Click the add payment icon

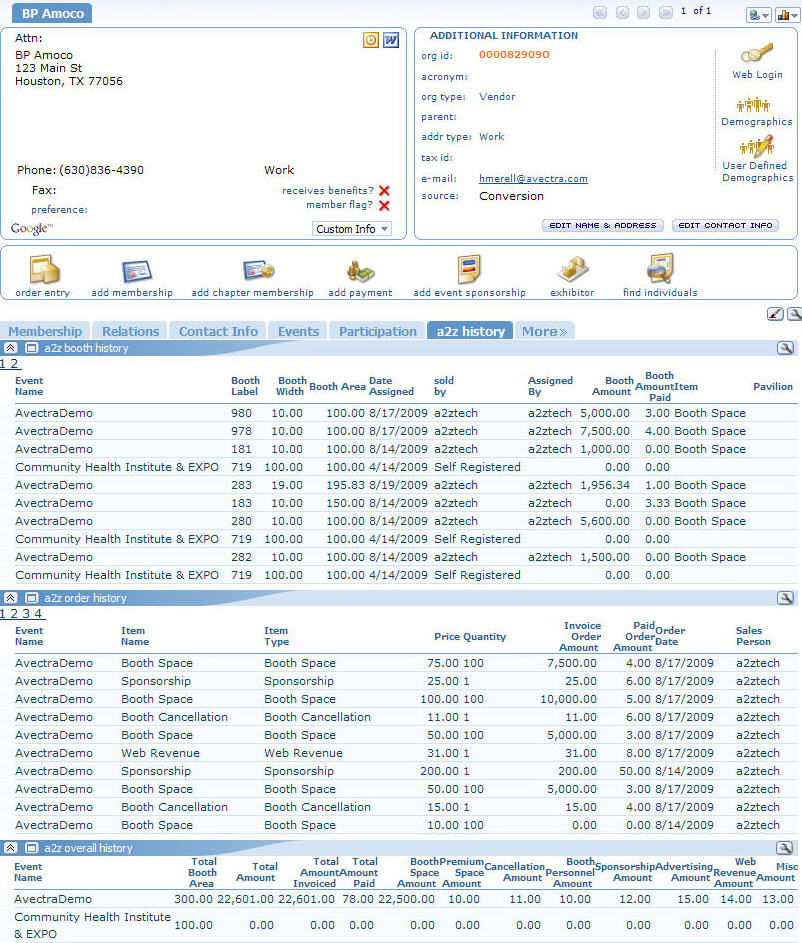[x=359, y=270]
